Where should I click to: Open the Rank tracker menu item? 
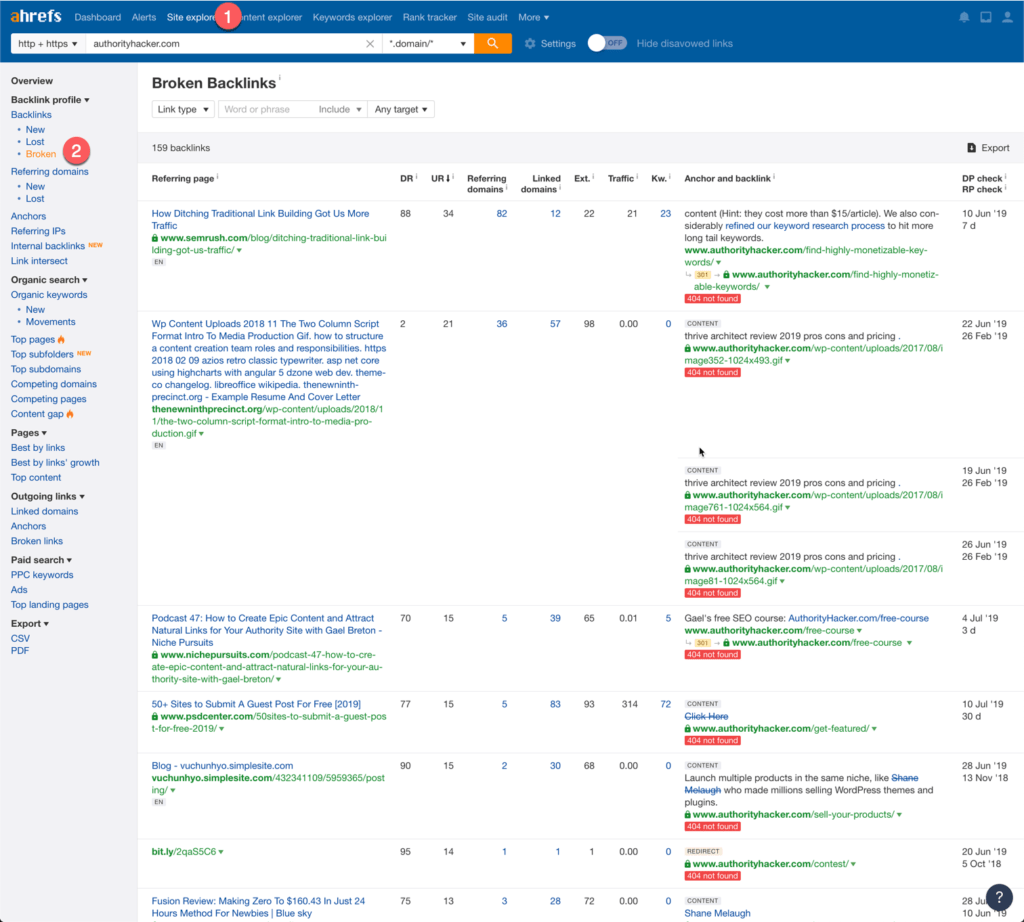[429, 17]
